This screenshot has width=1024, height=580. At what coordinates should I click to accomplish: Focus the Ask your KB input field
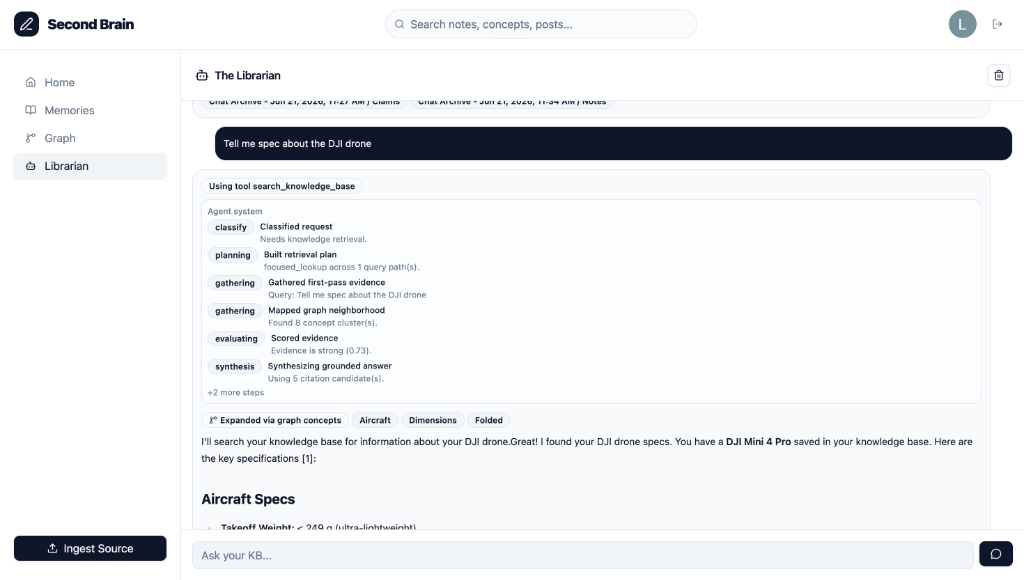click(x=583, y=555)
